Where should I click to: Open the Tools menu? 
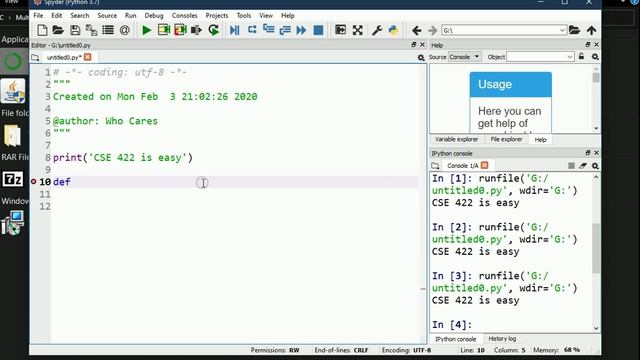(244, 16)
